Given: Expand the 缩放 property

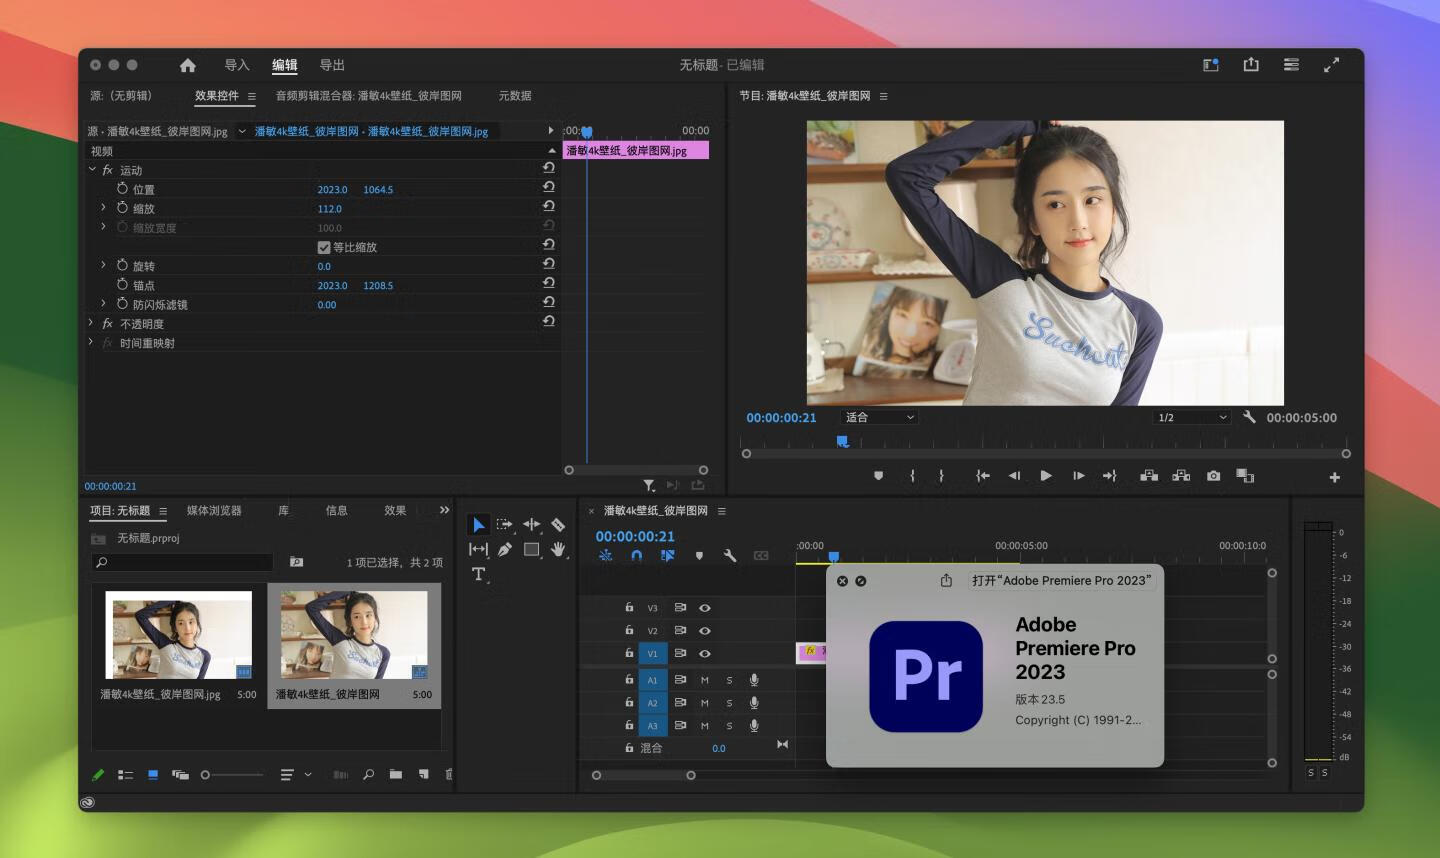Looking at the screenshot, I should click(103, 207).
